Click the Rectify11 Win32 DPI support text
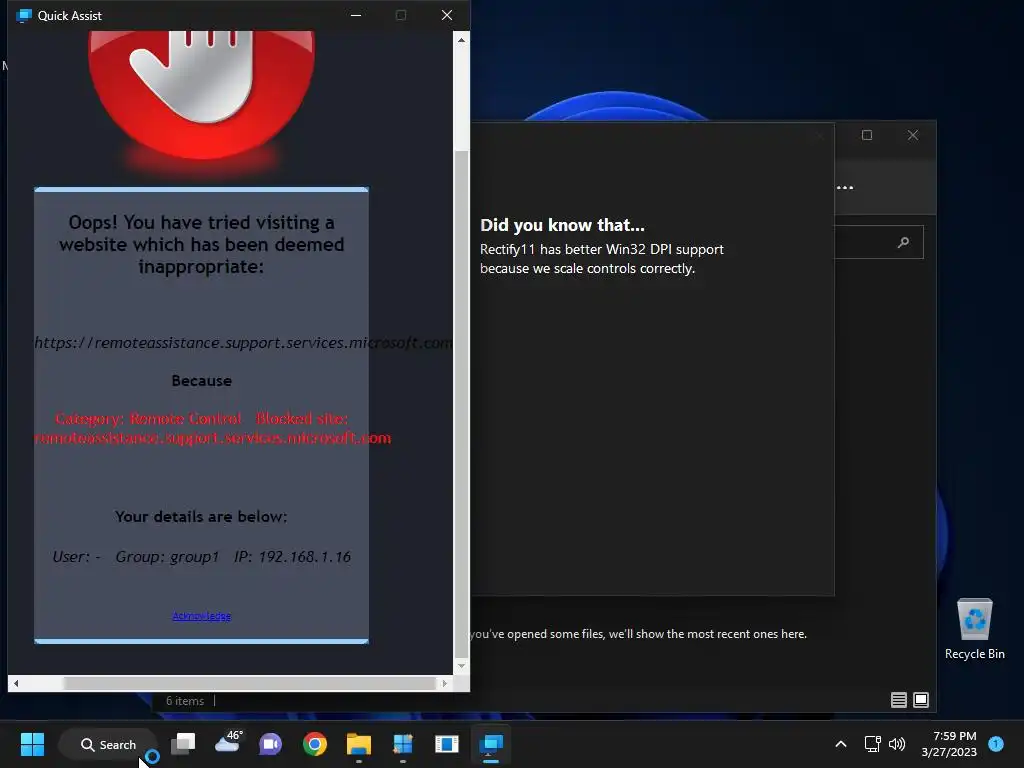The width and height of the screenshot is (1024, 768). coord(601,259)
